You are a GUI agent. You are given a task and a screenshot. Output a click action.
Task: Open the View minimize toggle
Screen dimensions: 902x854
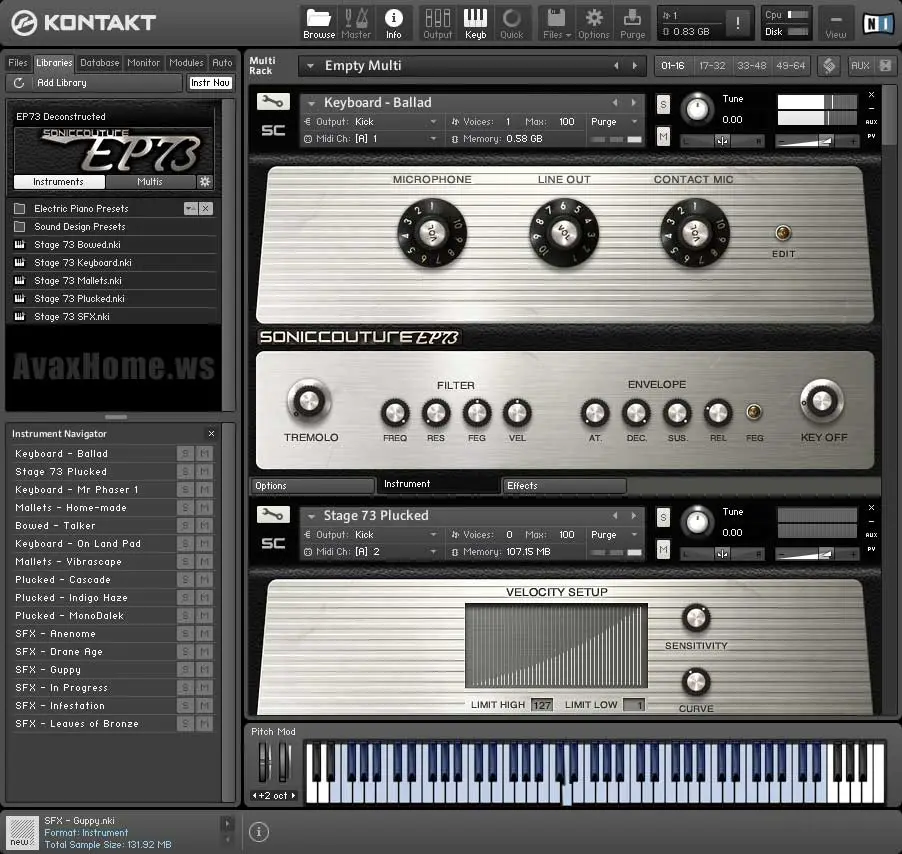tap(835, 24)
